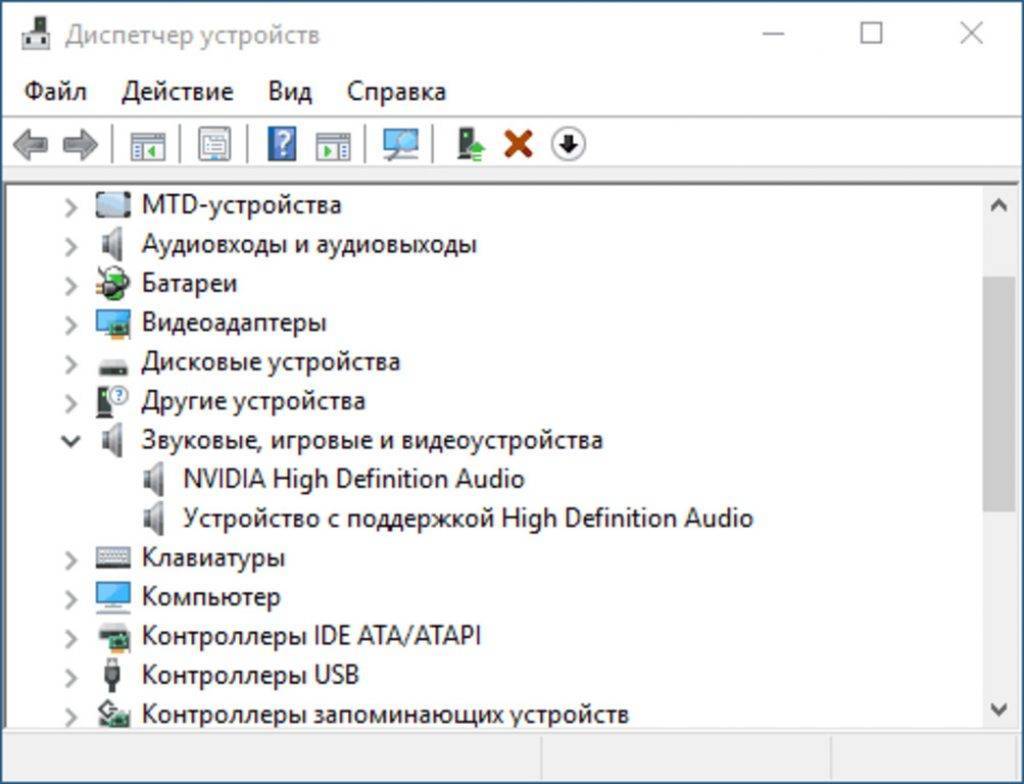
Task: Open the Вид menu
Action: pos(289,92)
